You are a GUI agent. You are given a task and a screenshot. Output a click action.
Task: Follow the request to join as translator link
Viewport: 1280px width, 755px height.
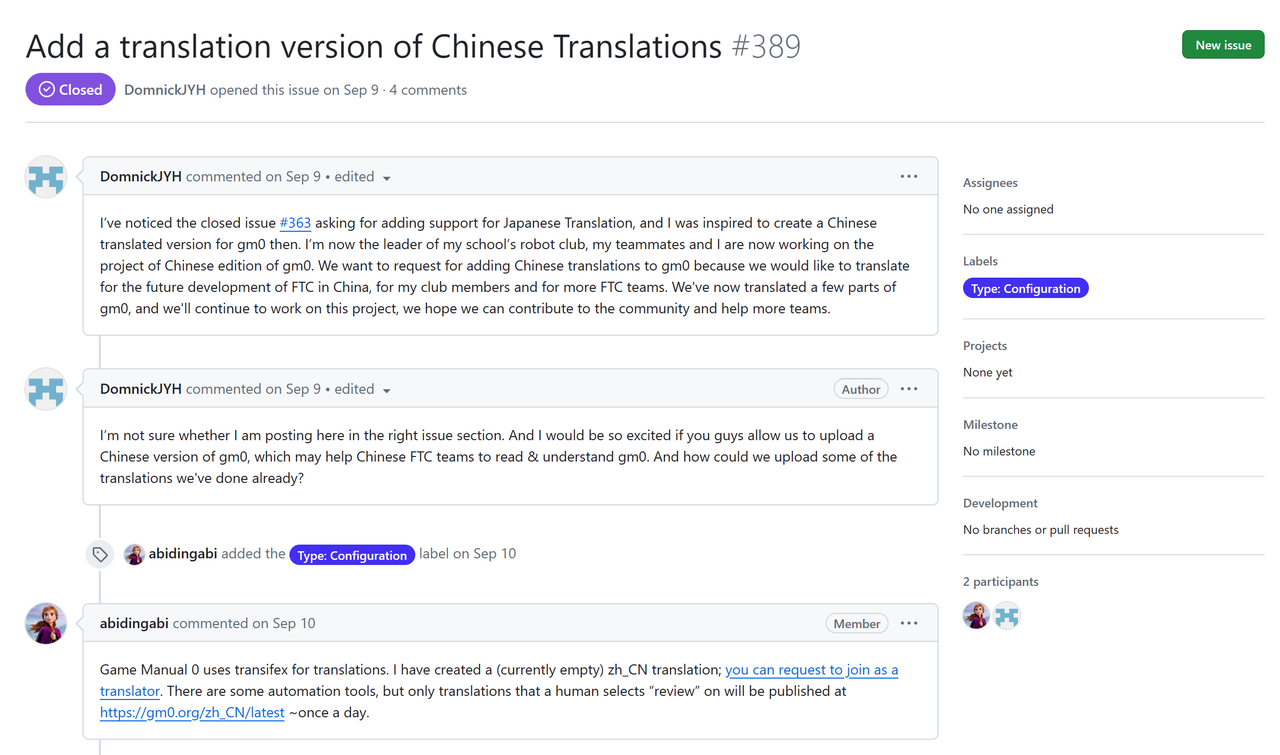point(811,670)
